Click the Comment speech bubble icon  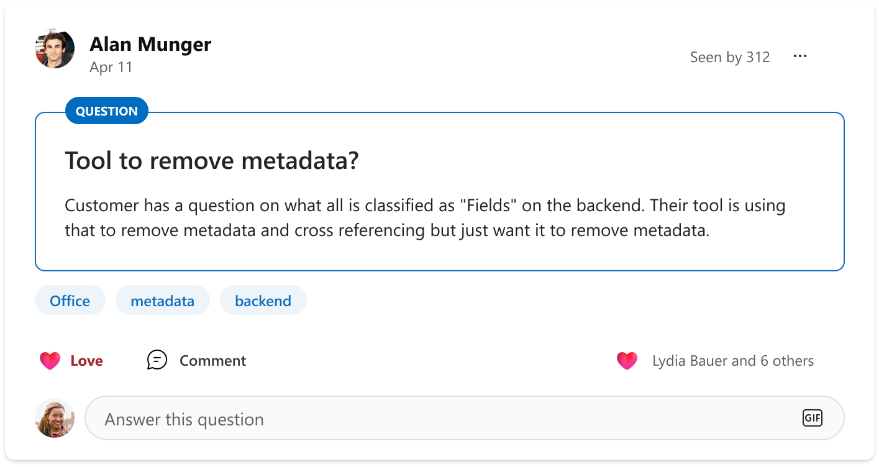157,360
